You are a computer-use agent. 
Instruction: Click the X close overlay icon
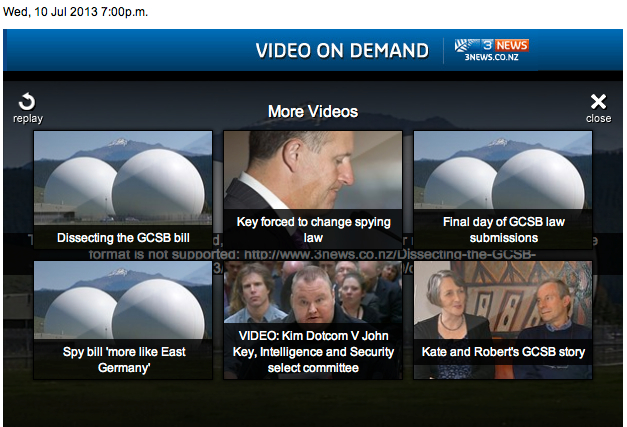coord(598,102)
